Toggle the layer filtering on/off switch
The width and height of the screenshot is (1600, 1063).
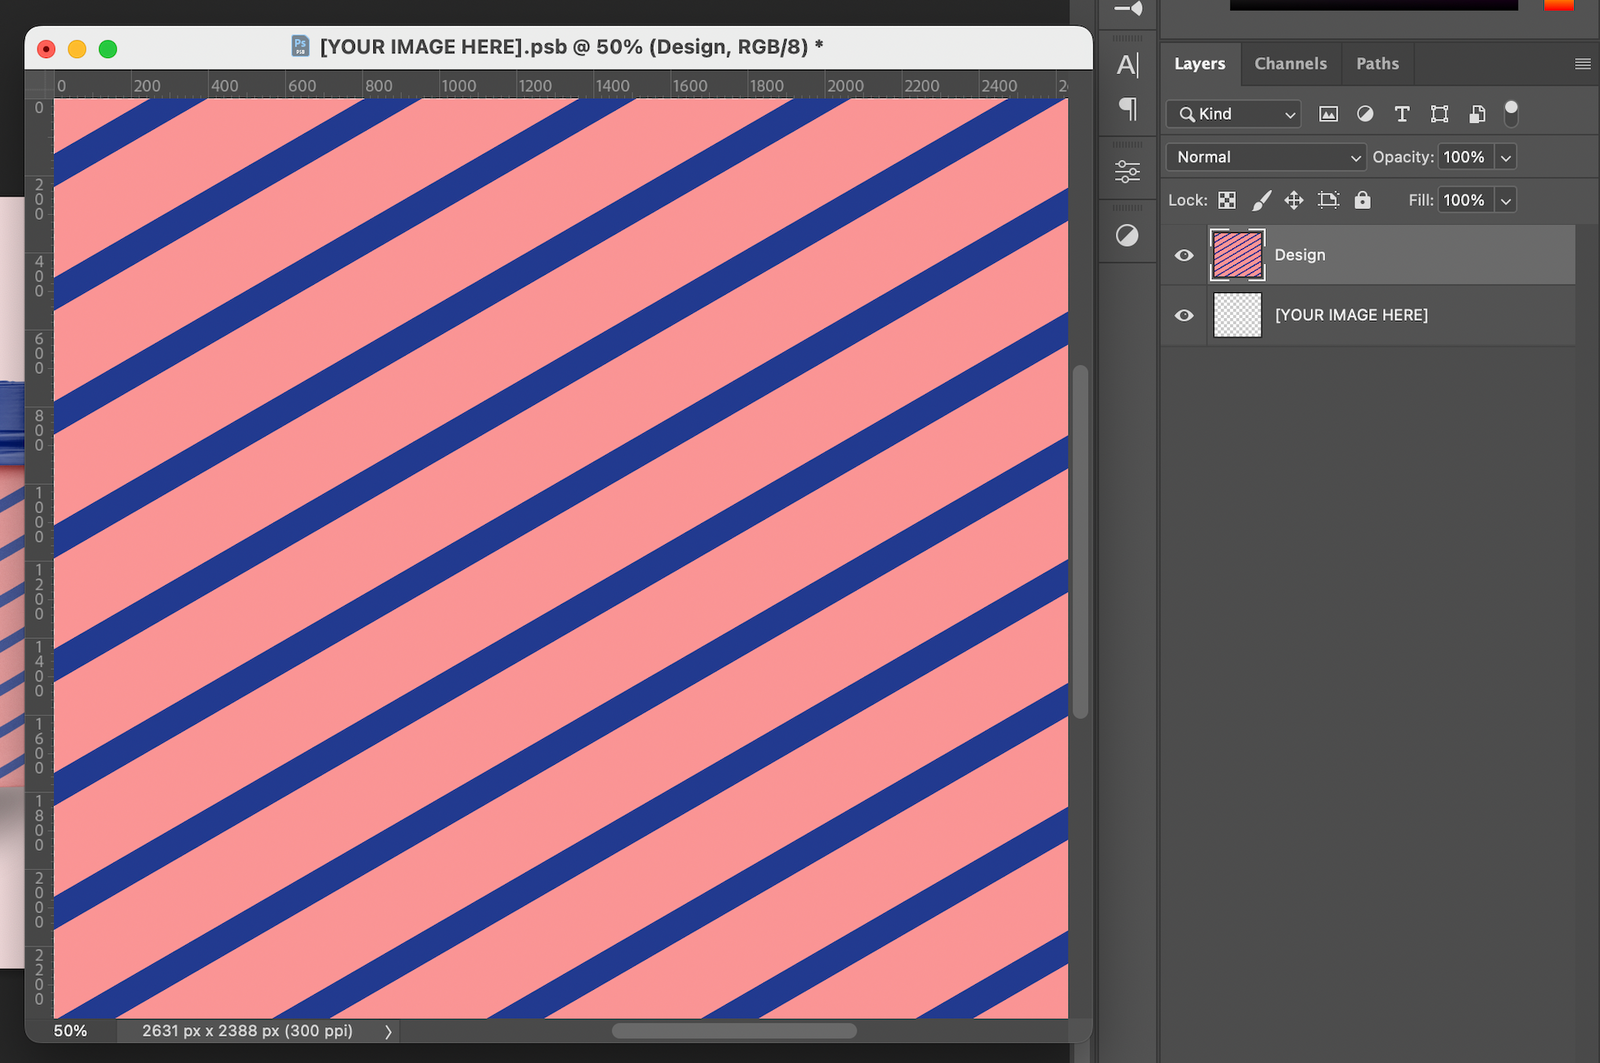[1511, 113]
